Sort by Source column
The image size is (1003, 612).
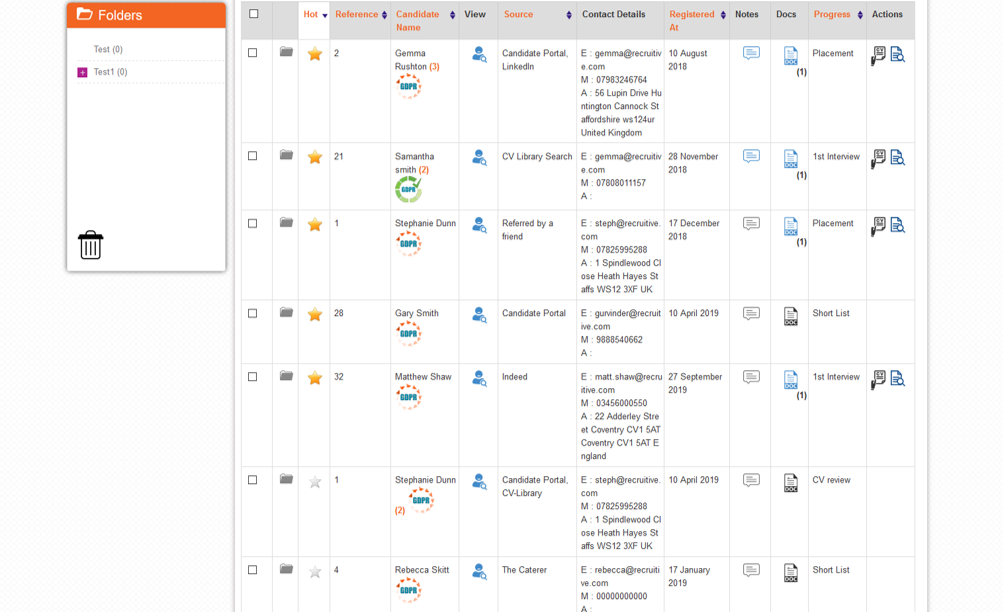(537, 14)
